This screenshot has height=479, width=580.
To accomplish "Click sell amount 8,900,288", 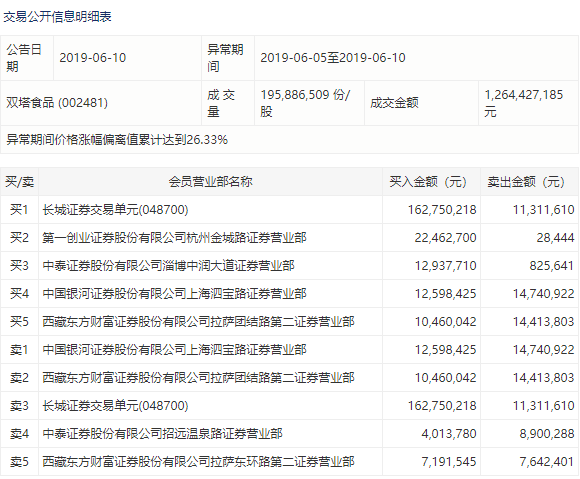I will tap(547, 434).
